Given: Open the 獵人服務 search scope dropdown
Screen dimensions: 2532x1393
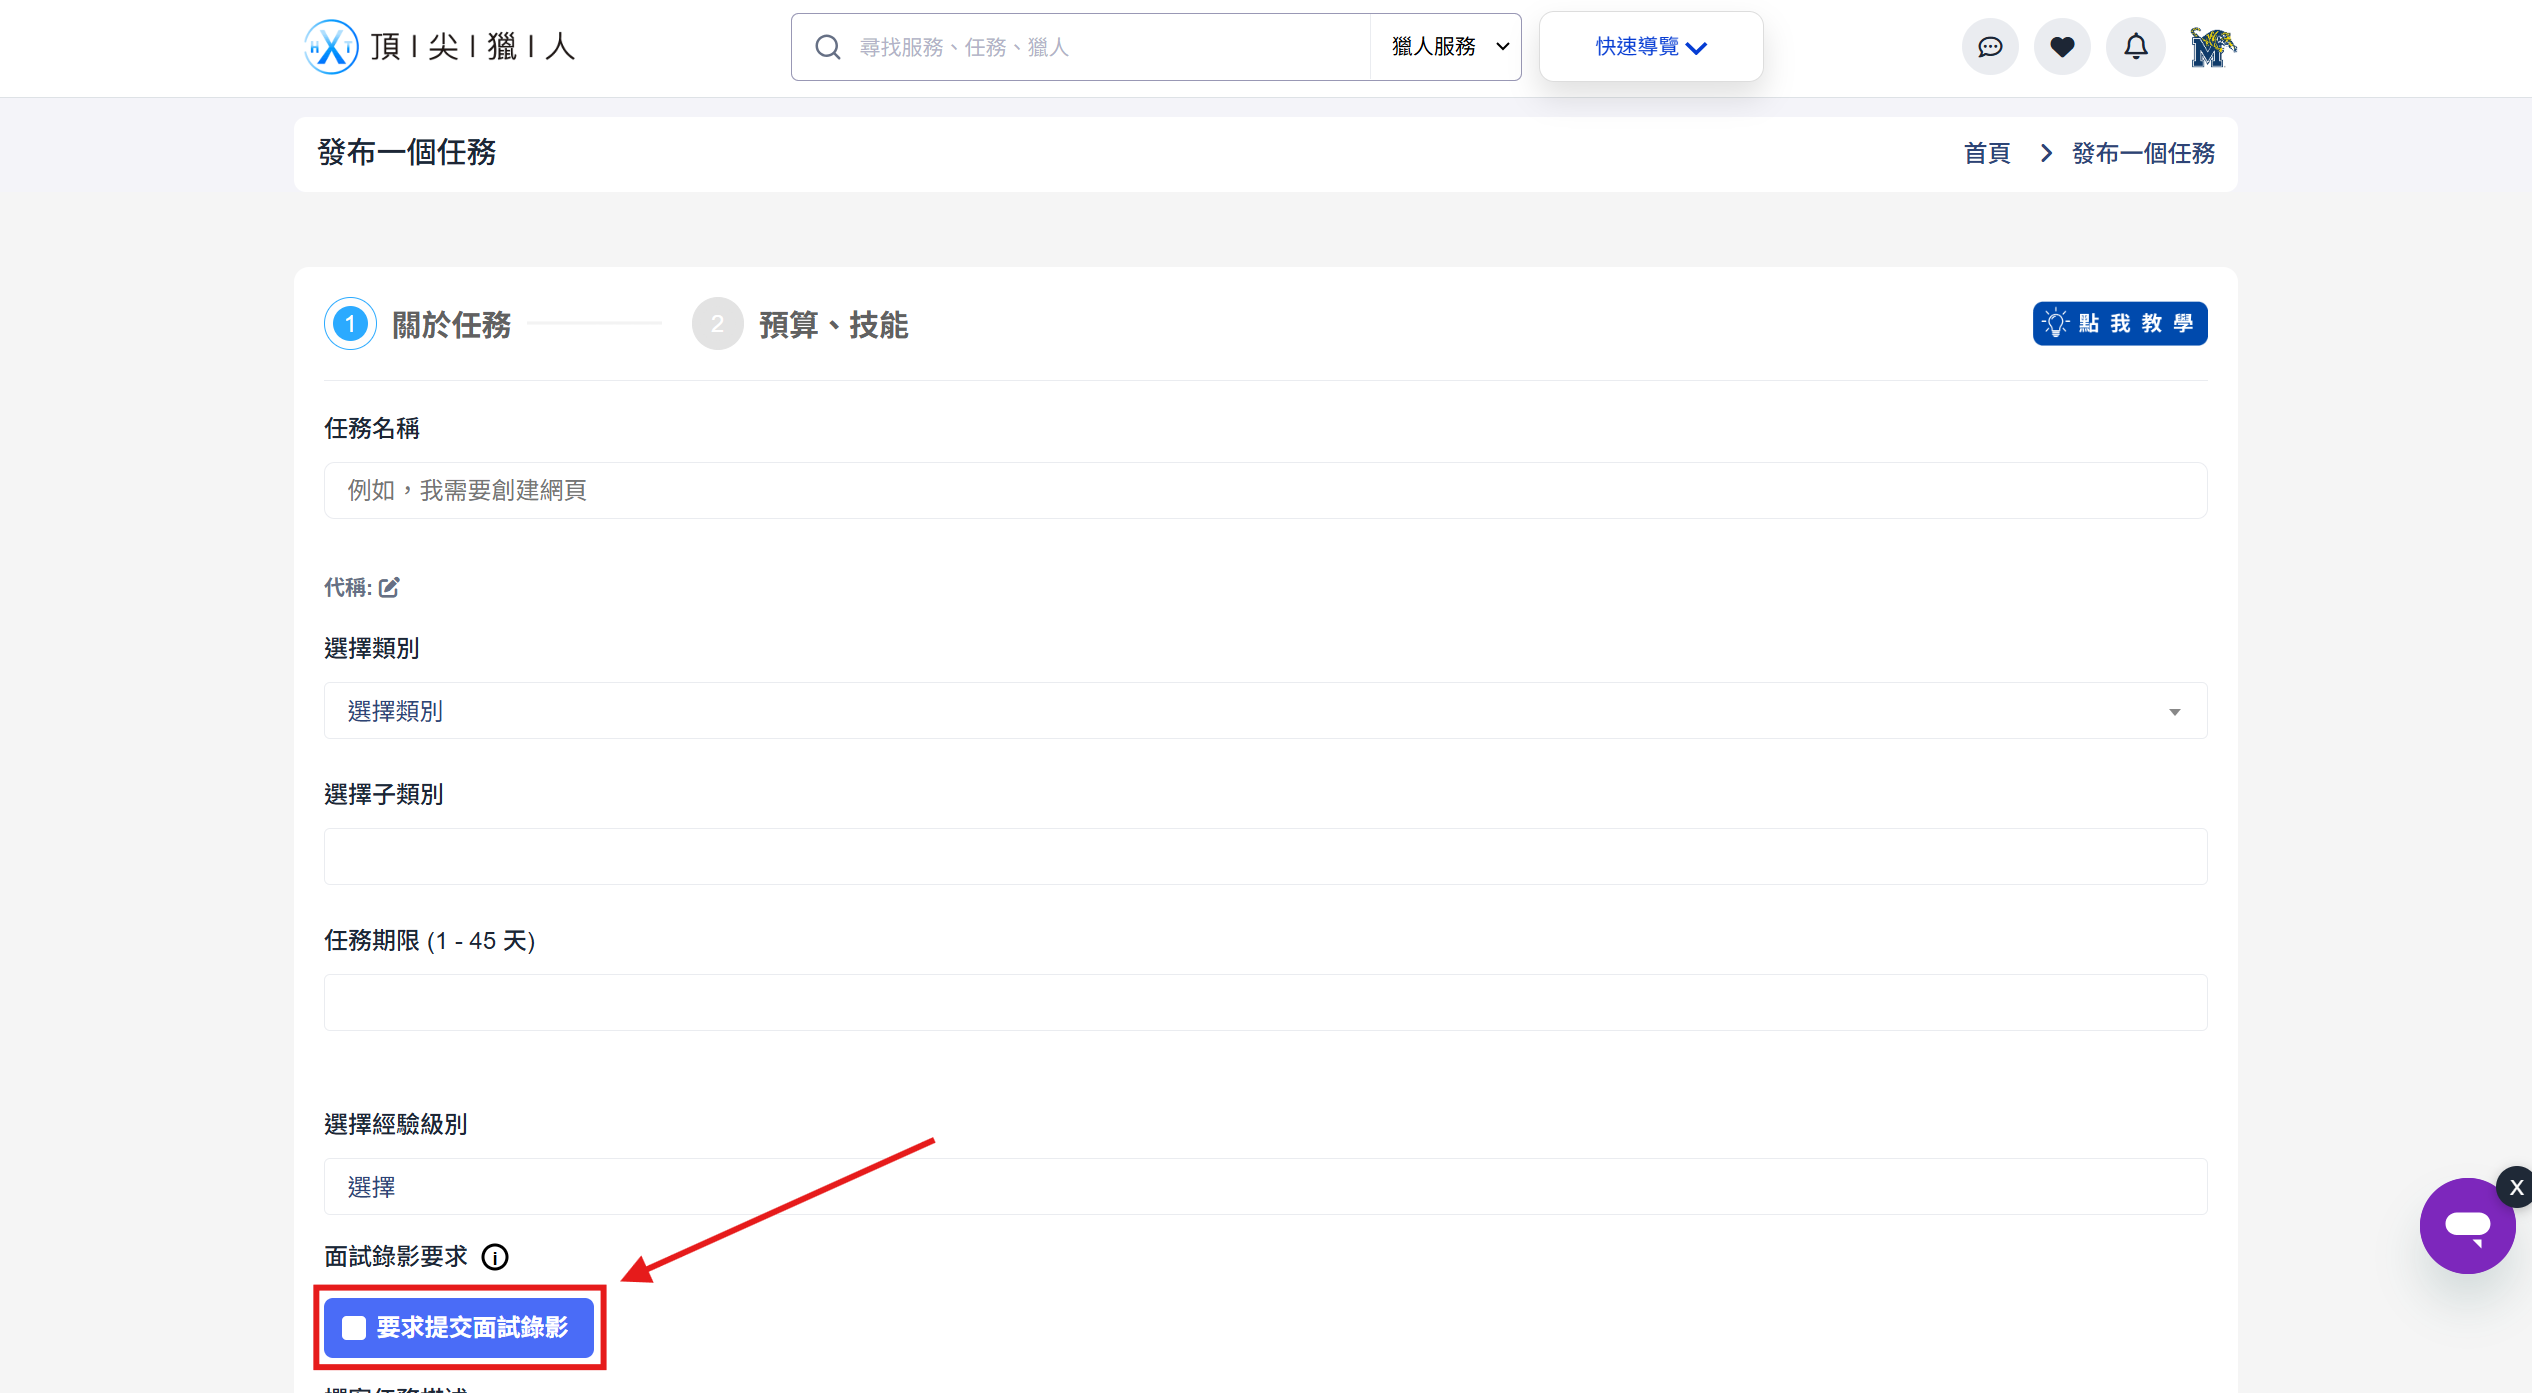Looking at the screenshot, I should [1447, 47].
